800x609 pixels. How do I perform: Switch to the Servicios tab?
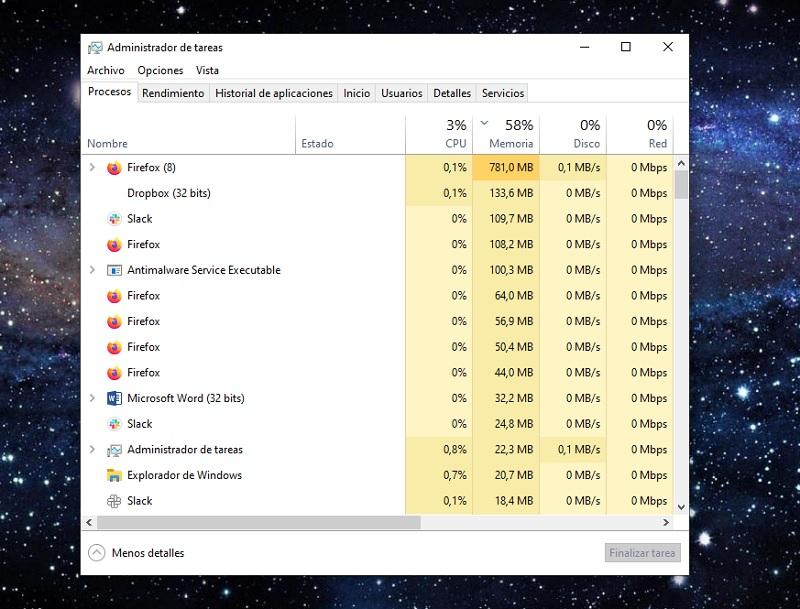pyautogui.click(x=503, y=93)
